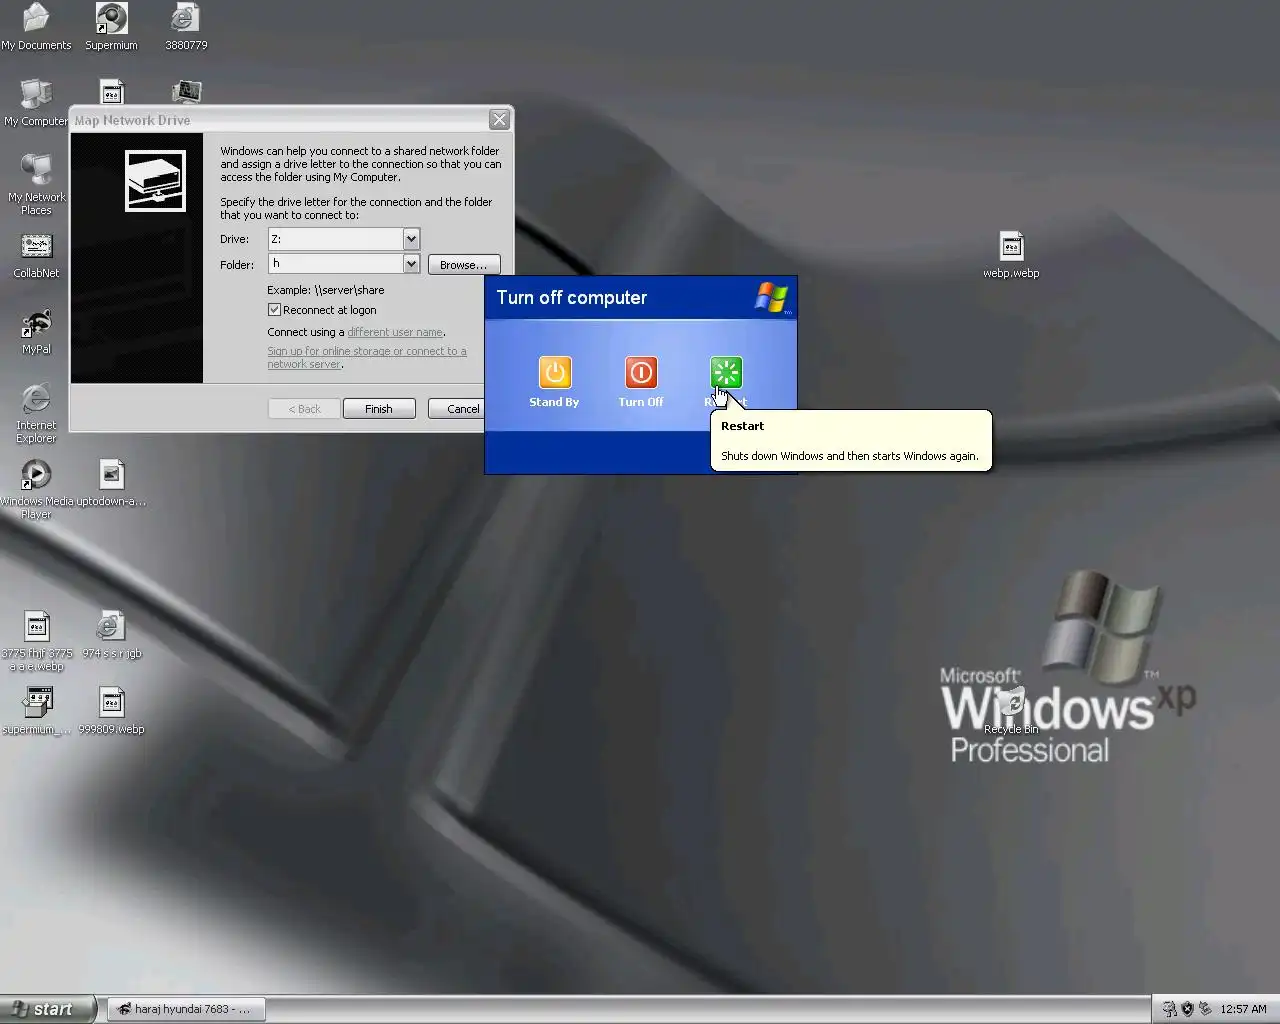This screenshot has height=1024, width=1280.
Task: Click the Folder path input field
Action: tap(336, 264)
